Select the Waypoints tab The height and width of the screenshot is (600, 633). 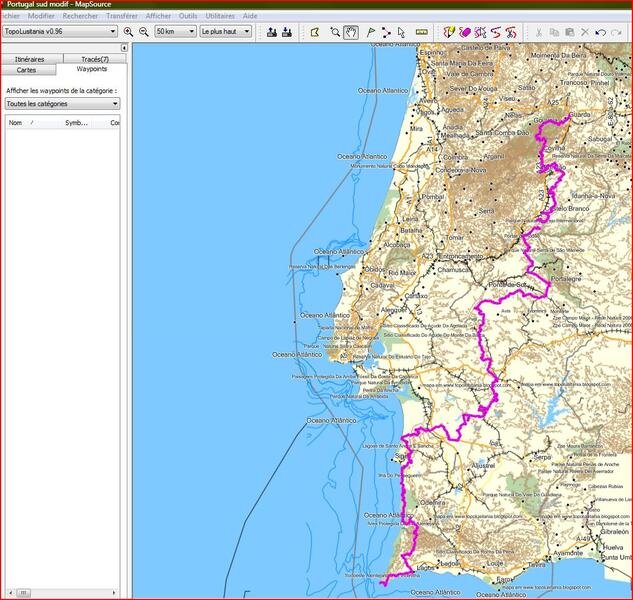(92, 69)
